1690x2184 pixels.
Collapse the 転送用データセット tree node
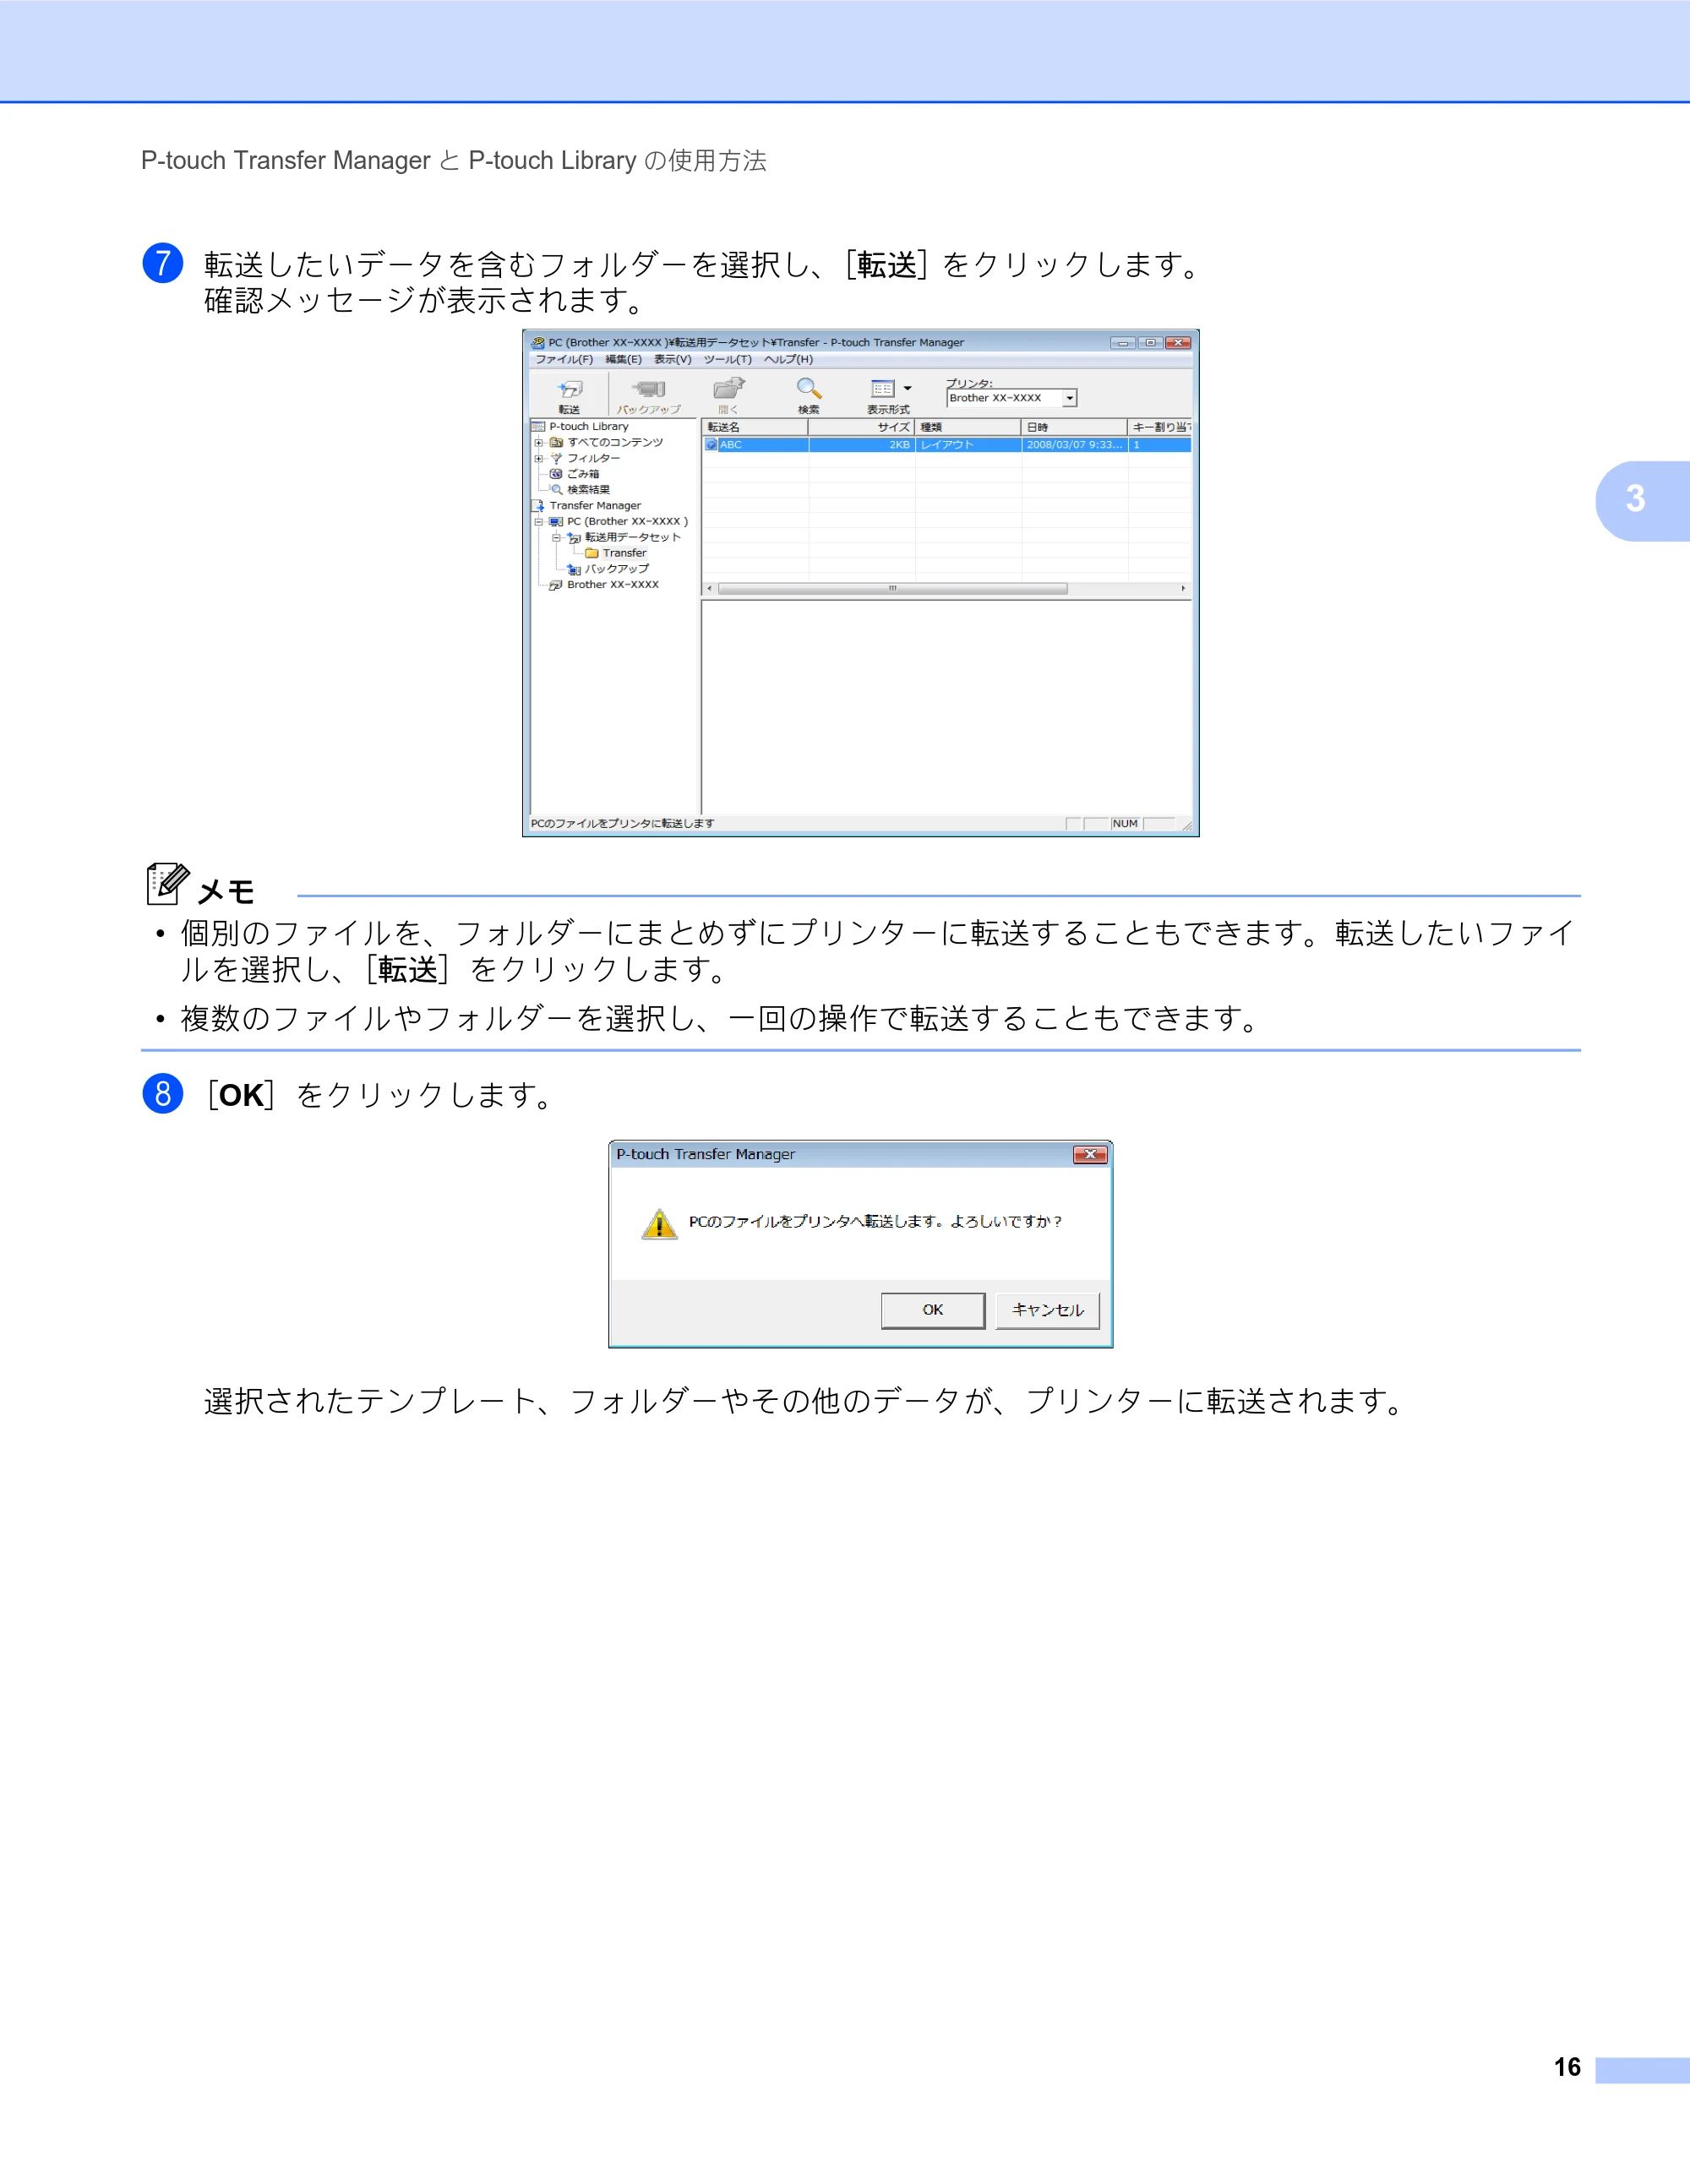(556, 537)
